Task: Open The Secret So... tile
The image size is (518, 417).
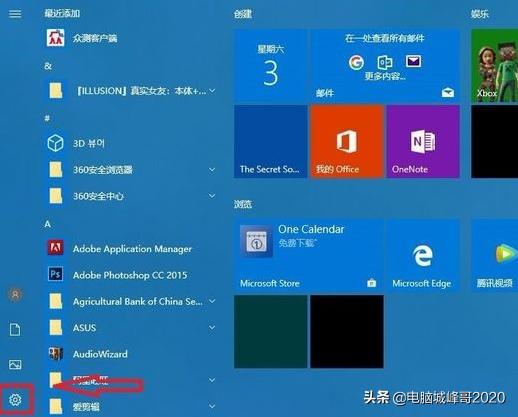Action: tap(270, 141)
